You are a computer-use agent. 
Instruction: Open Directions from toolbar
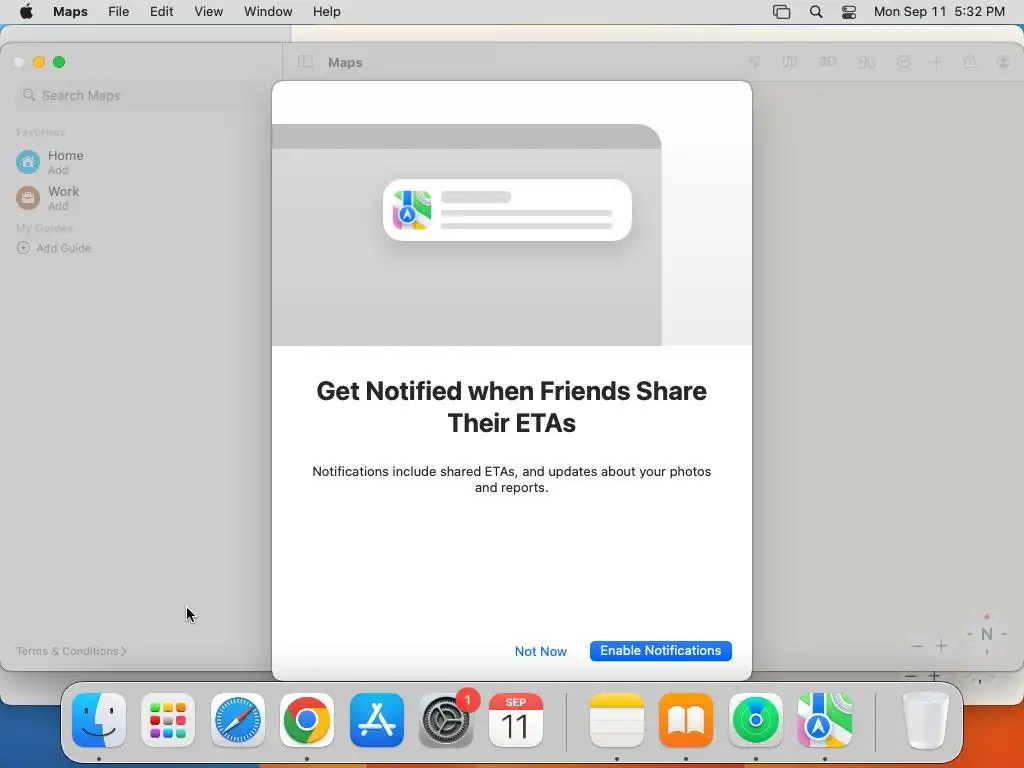pos(903,62)
